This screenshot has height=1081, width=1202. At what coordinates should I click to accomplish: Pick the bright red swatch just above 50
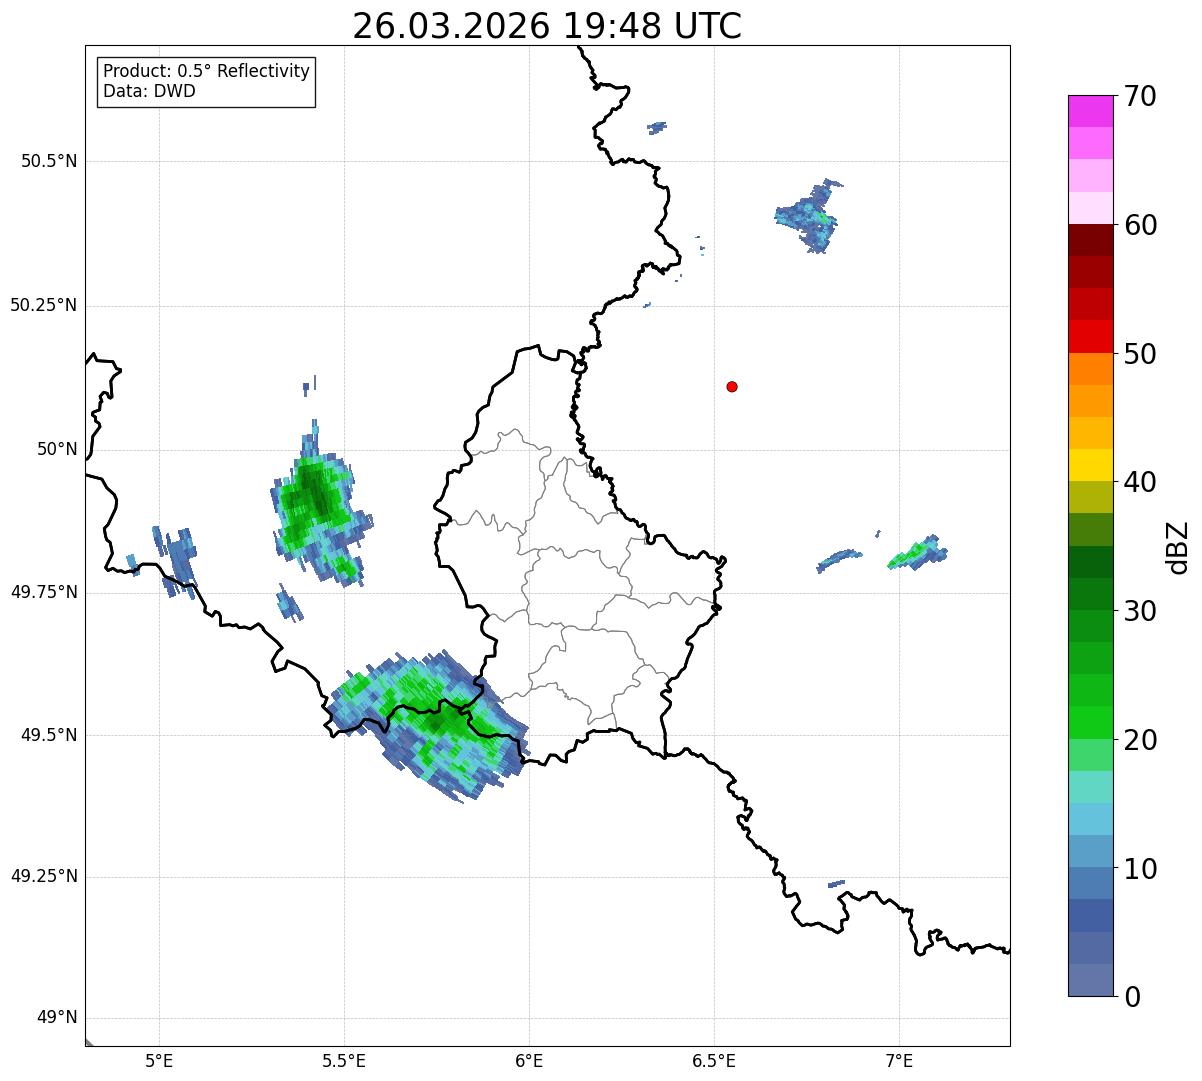(x=1091, y=337)
